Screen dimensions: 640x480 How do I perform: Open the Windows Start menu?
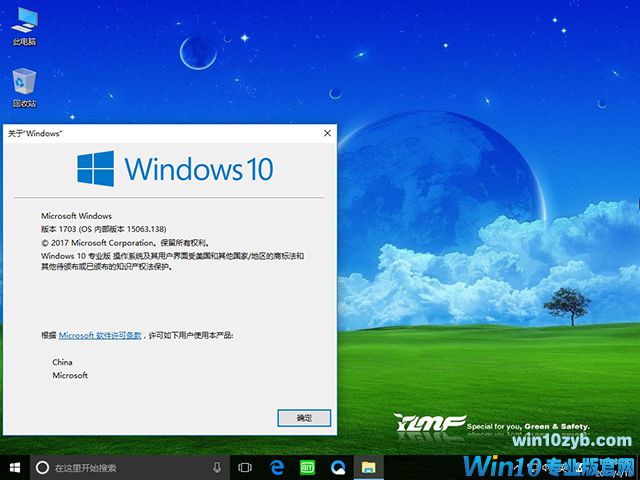(x=15, y=467)
